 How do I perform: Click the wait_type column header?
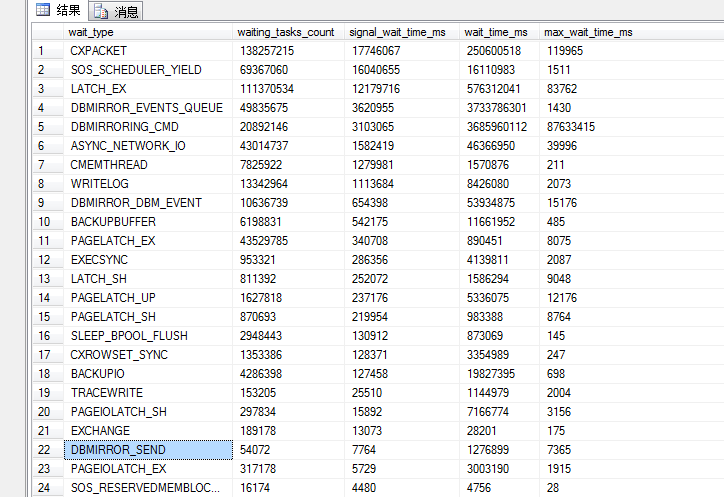tap(147, 32)
